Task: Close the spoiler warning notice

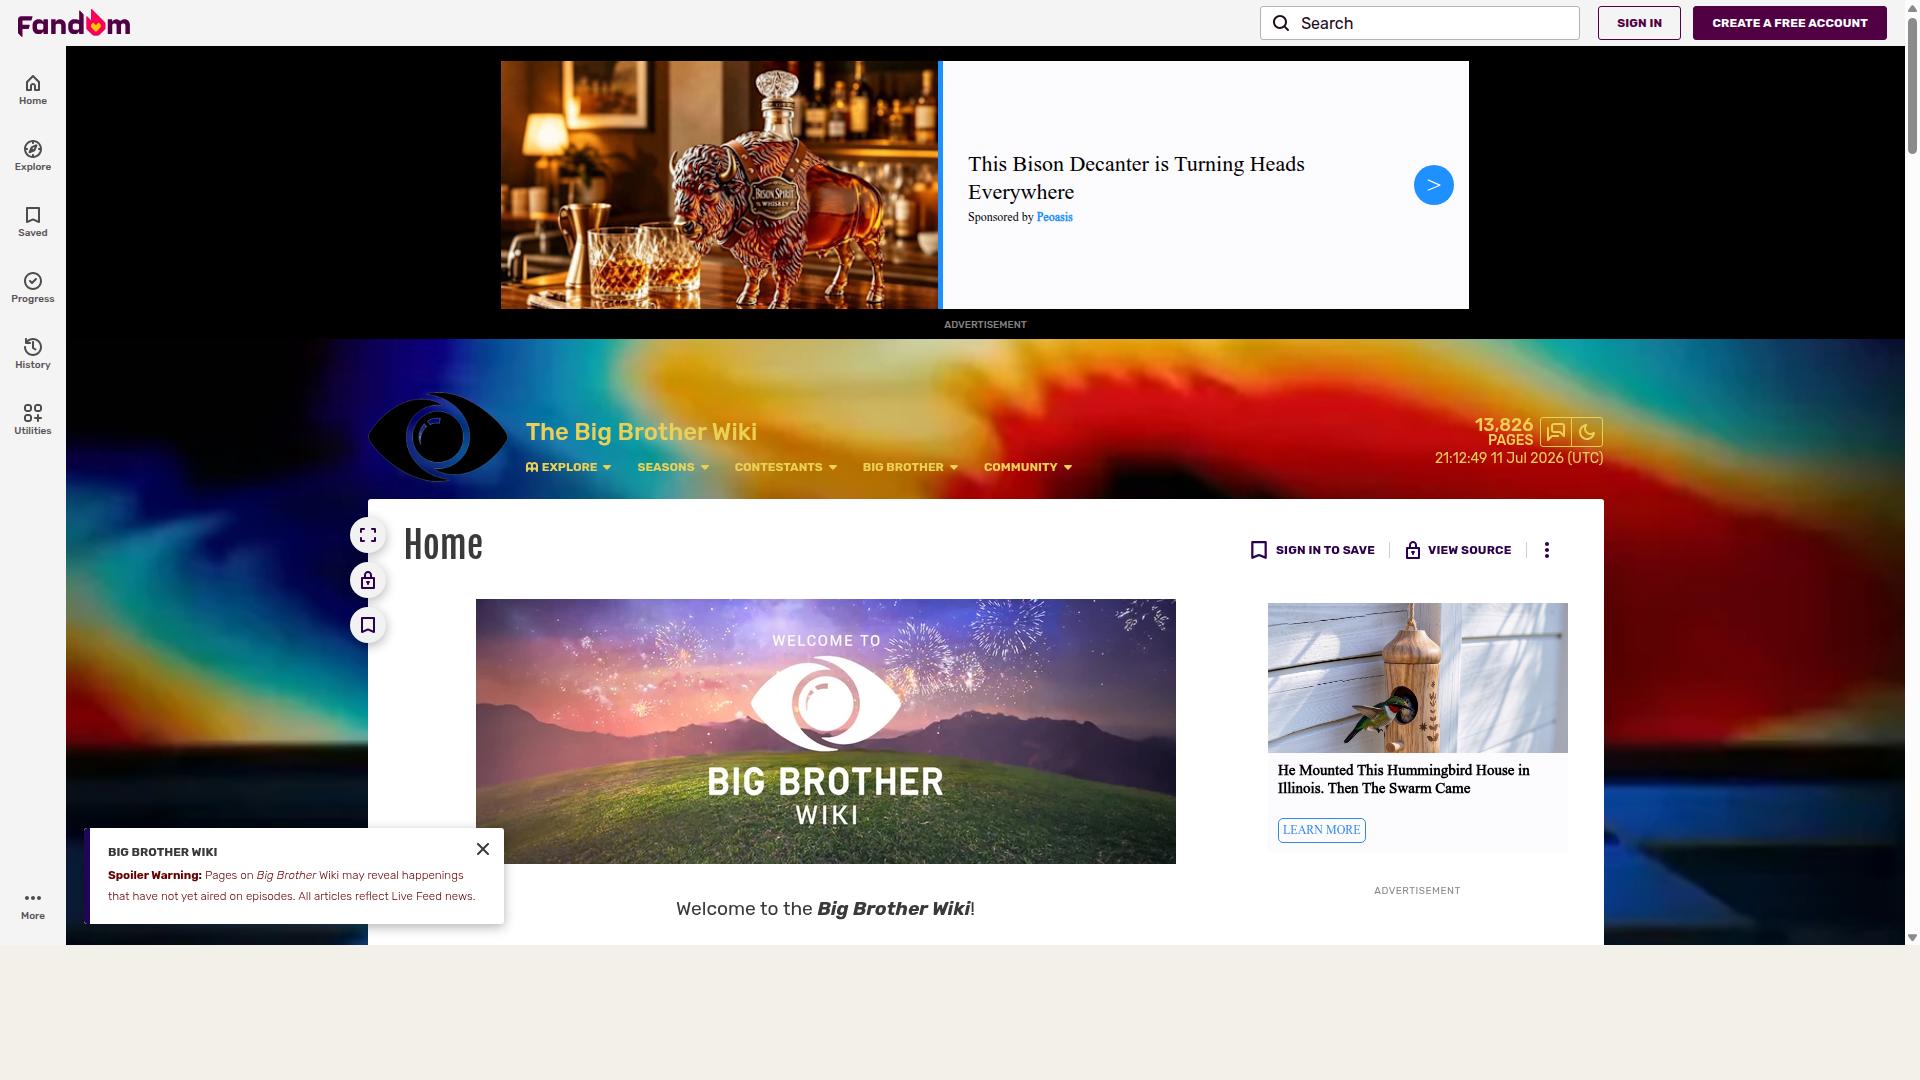Action: [483, 849]
